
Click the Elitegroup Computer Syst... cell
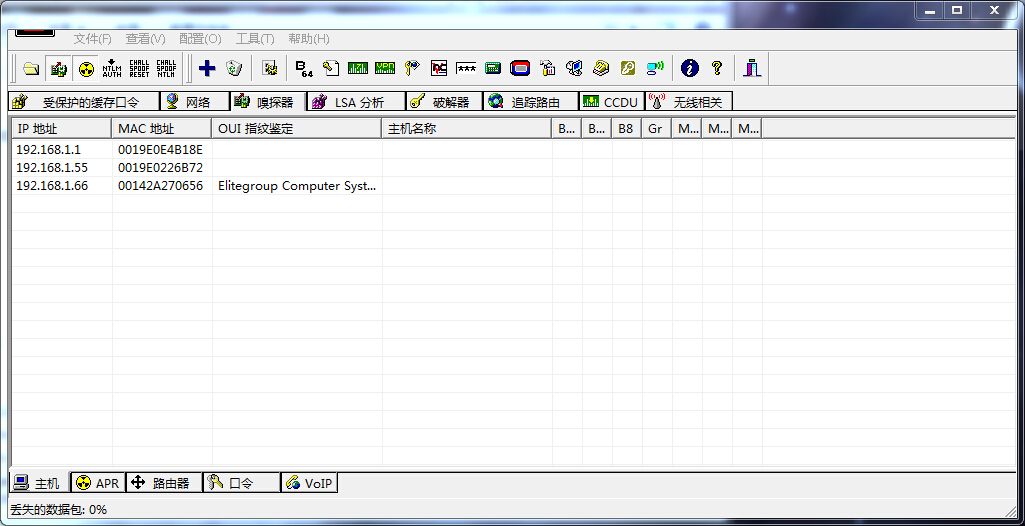297,186
